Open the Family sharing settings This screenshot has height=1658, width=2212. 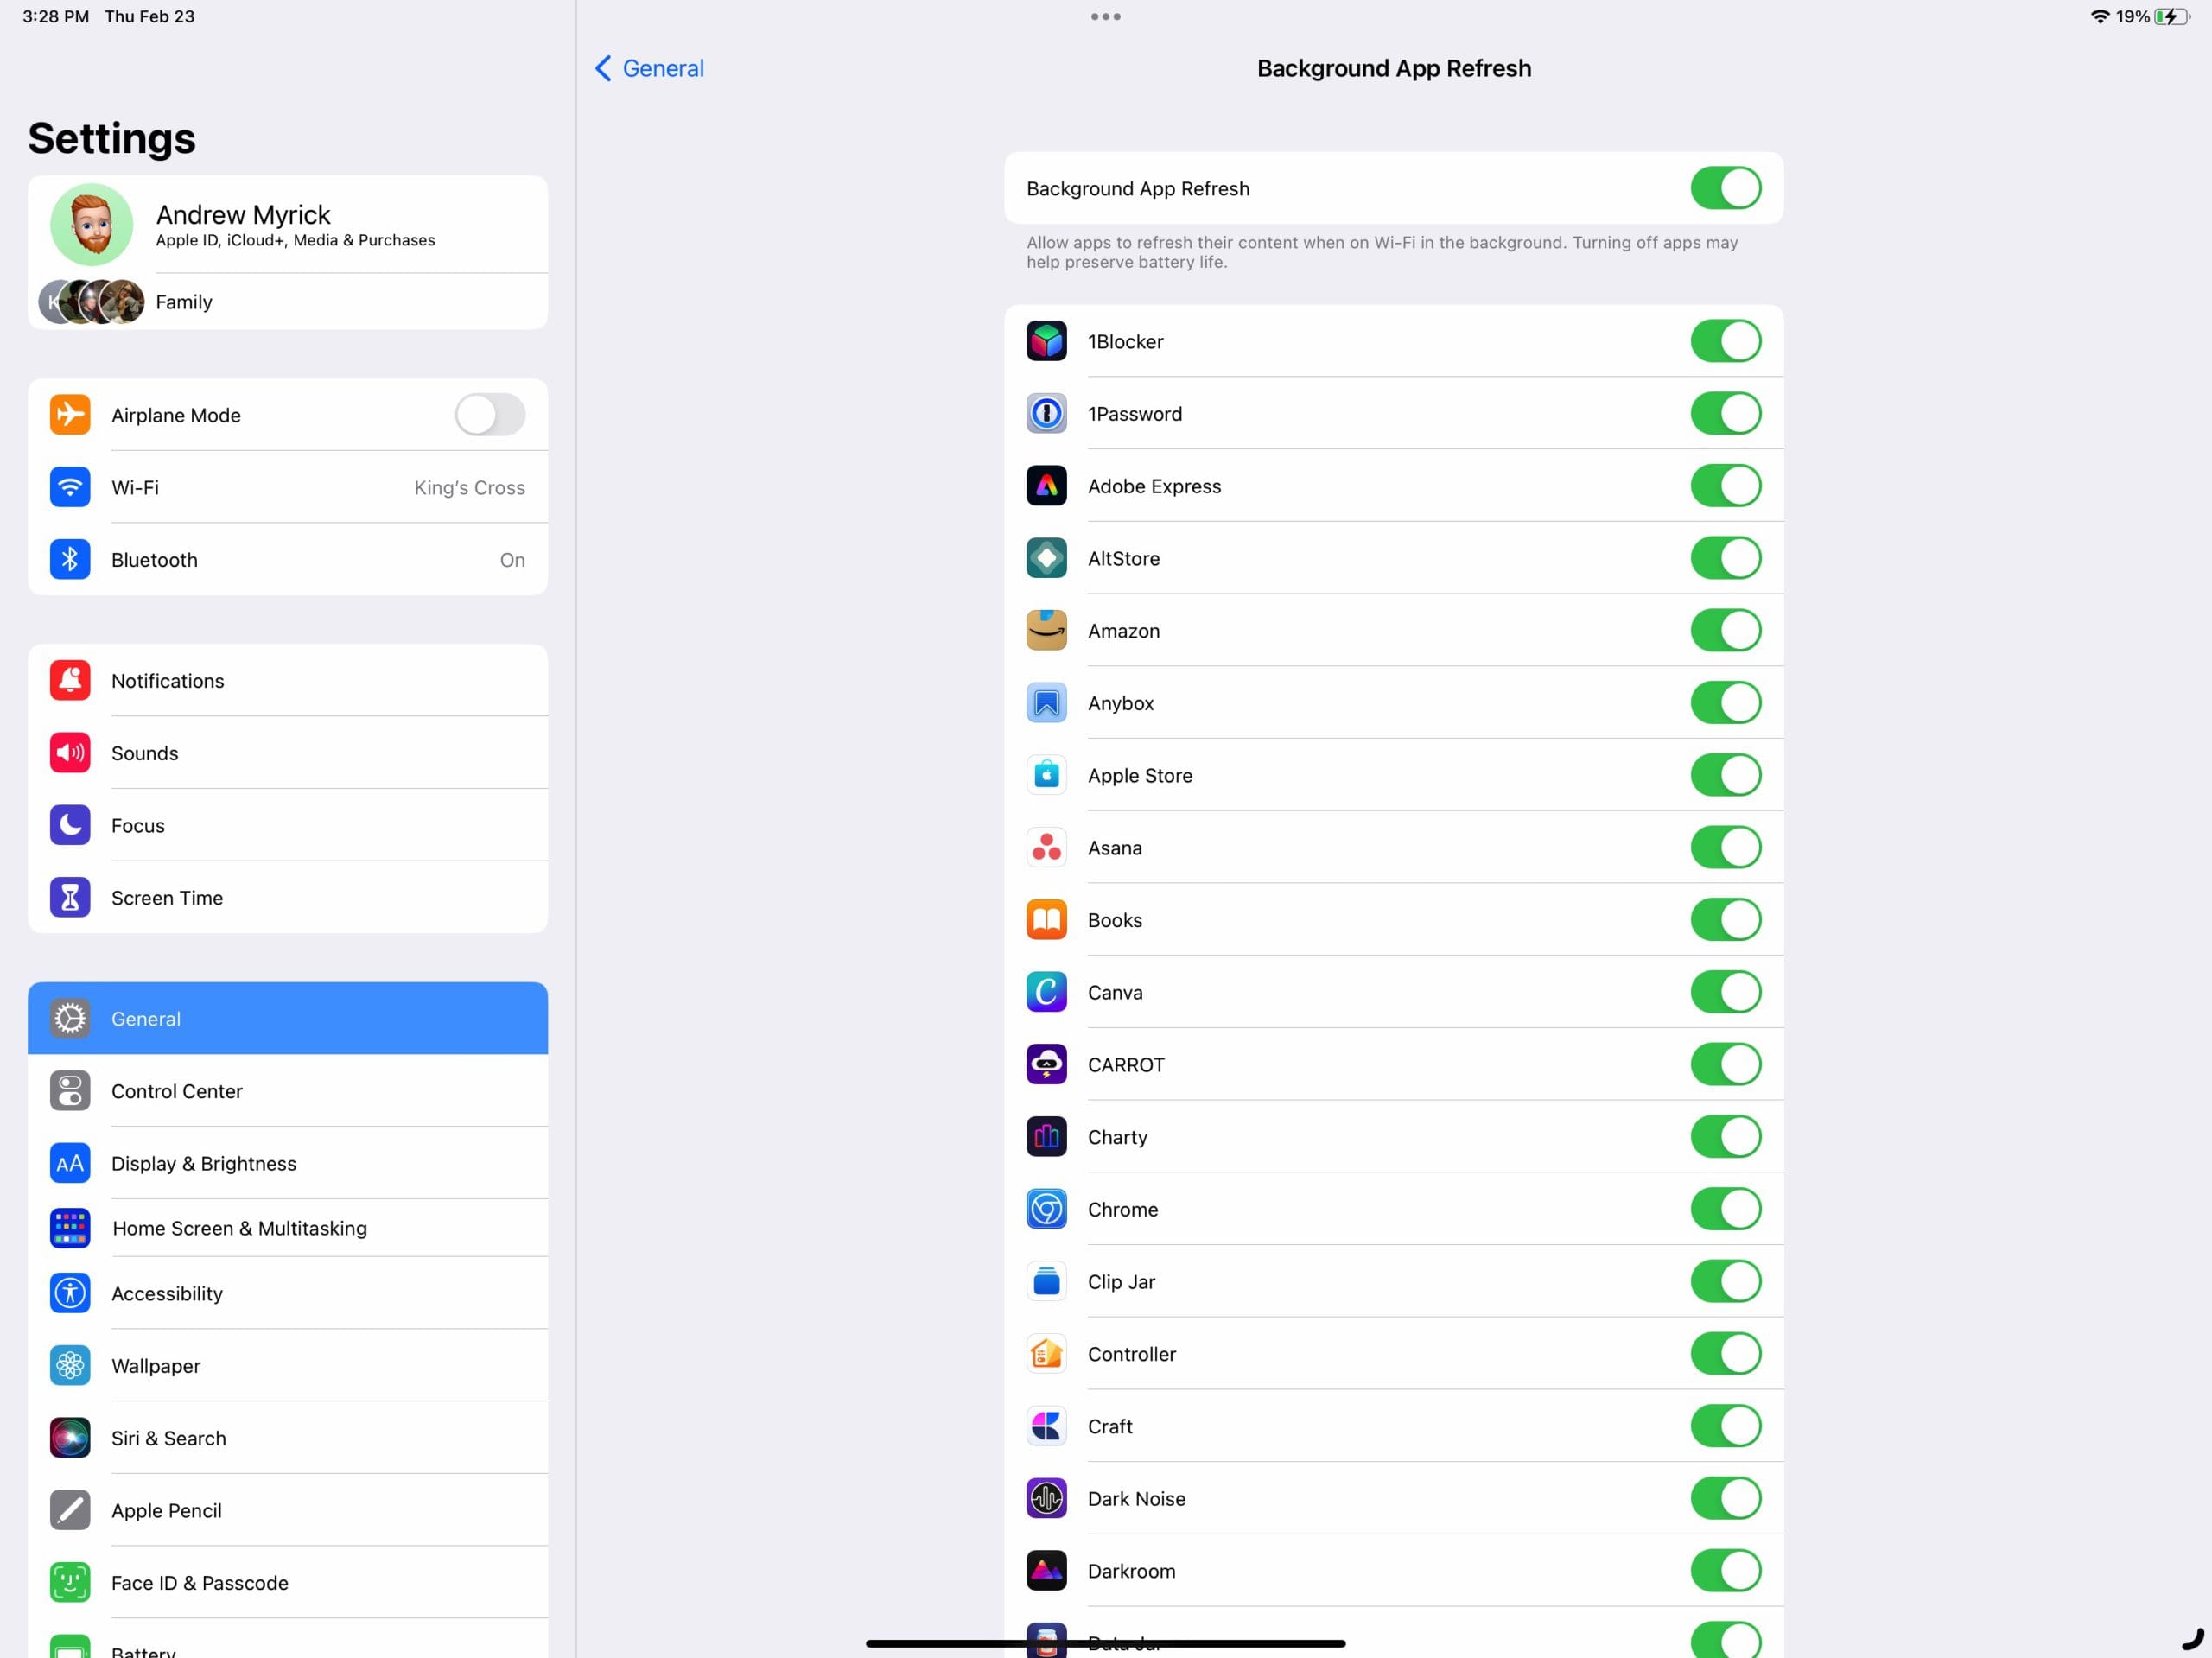286,302
